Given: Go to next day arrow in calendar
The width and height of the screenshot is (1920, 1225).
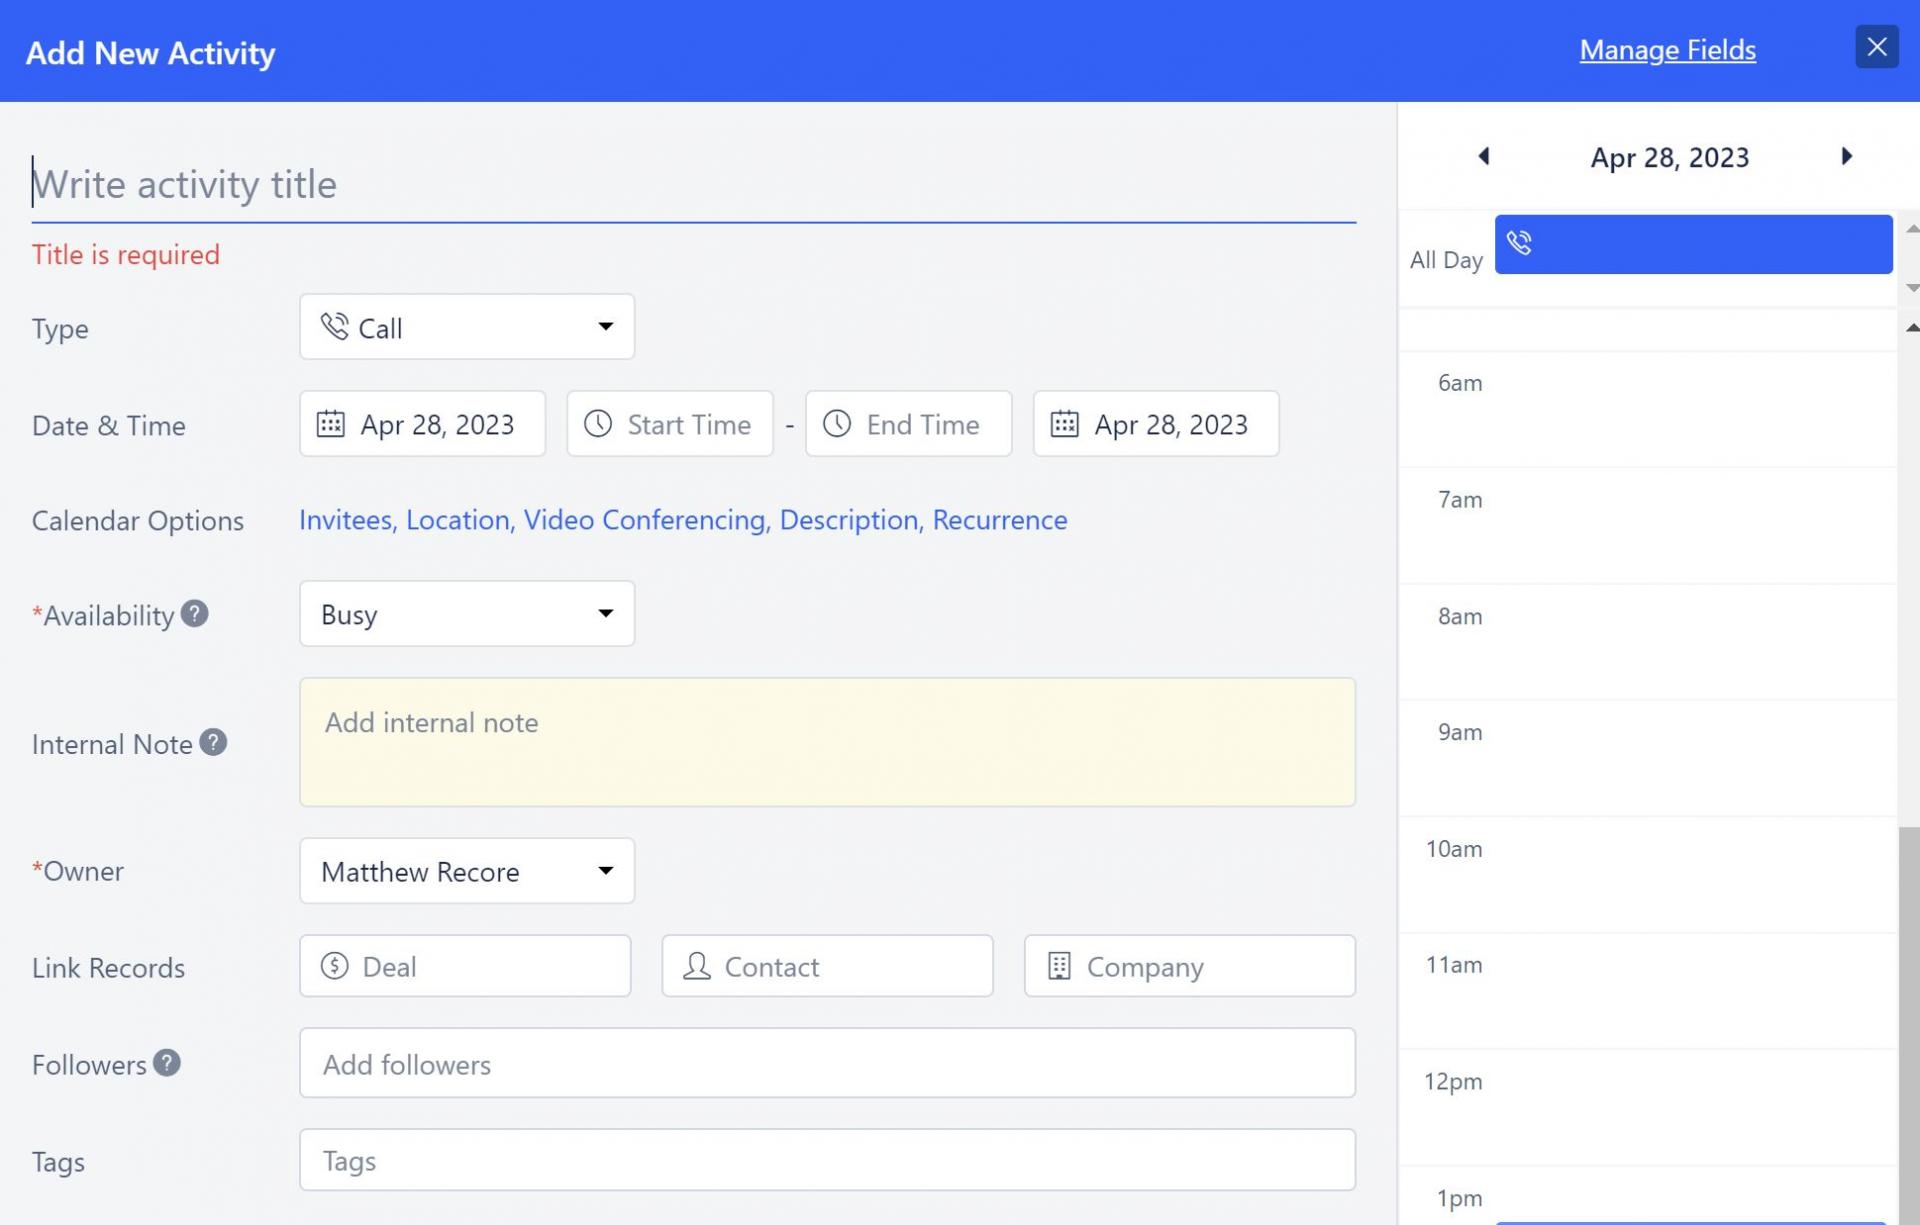Looking at the screenshot, I should coord(1846,156).
